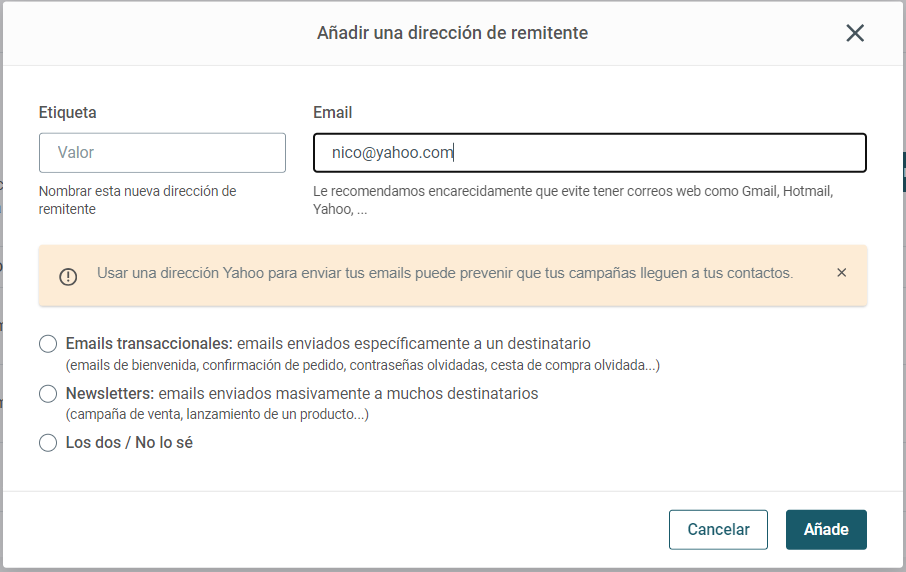
Task: Click the emails de bienvenida description line
Action: (x=363, y=365)
